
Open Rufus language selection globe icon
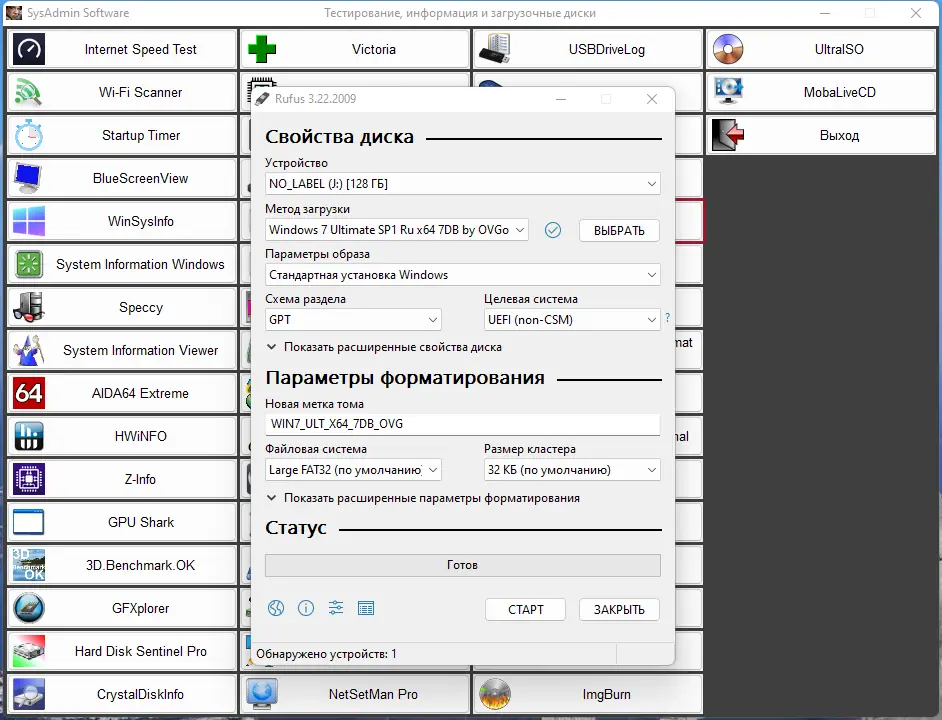[x=276, y=608]
